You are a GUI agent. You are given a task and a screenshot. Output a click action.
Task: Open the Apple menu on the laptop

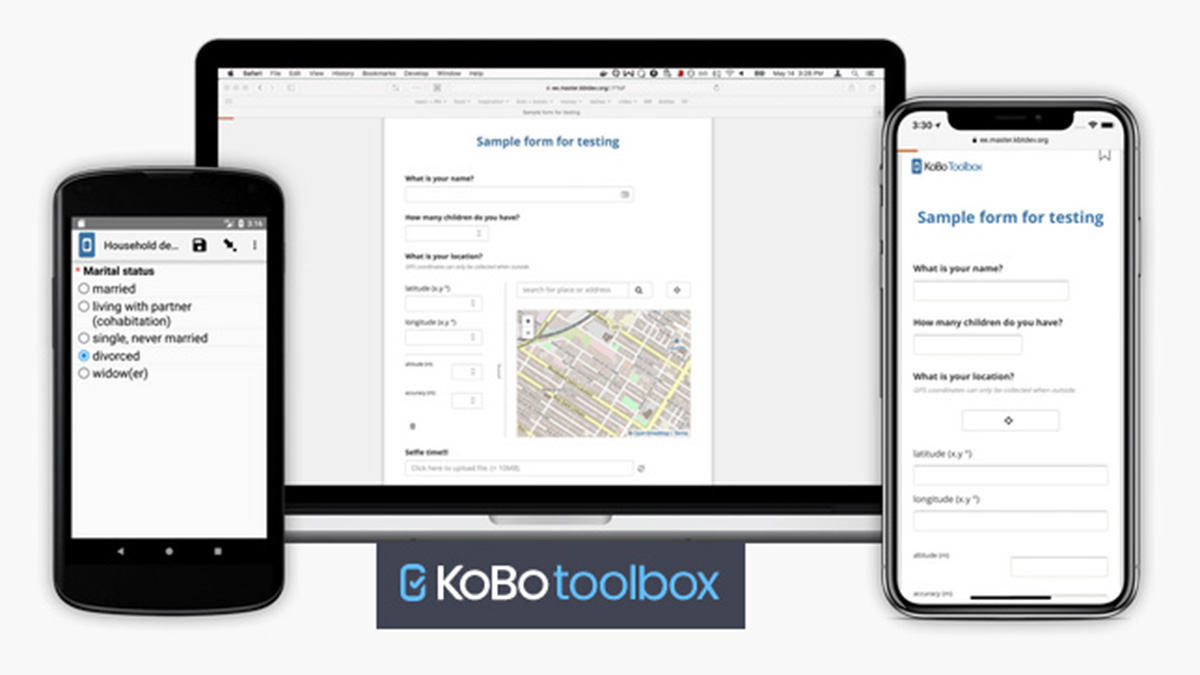coord(230,73)
